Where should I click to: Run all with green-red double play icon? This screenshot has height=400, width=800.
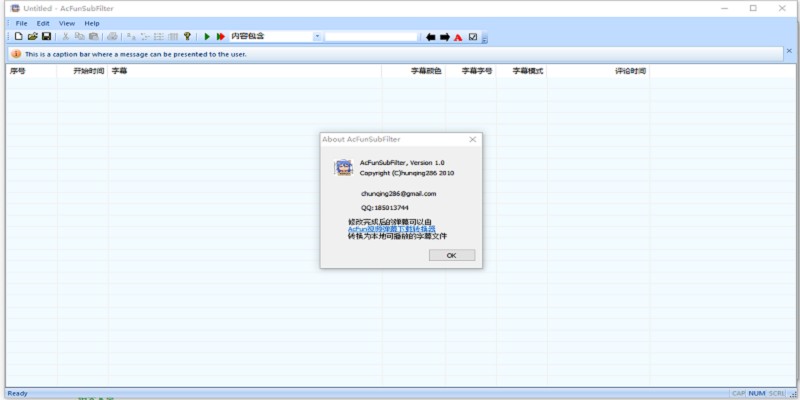coord(220,36)
